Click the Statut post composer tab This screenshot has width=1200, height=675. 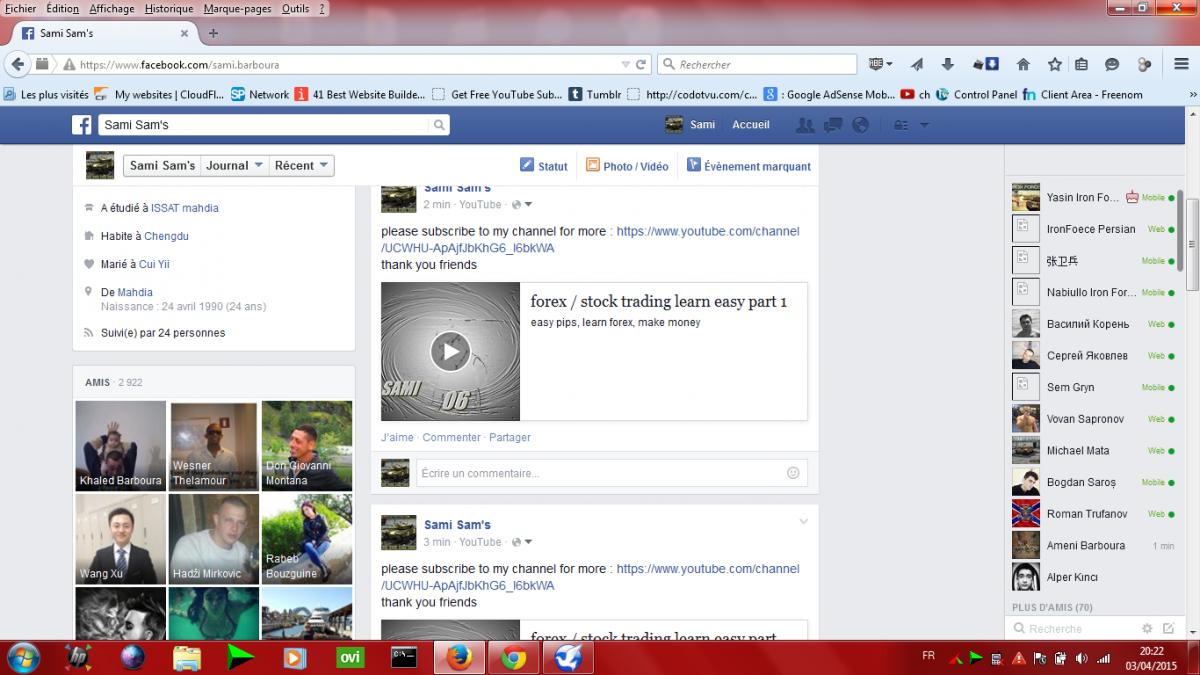click(543, 166)
